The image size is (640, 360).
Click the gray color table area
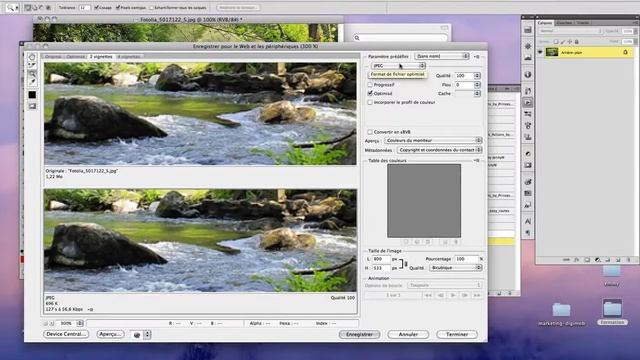(x=424, y=200)
